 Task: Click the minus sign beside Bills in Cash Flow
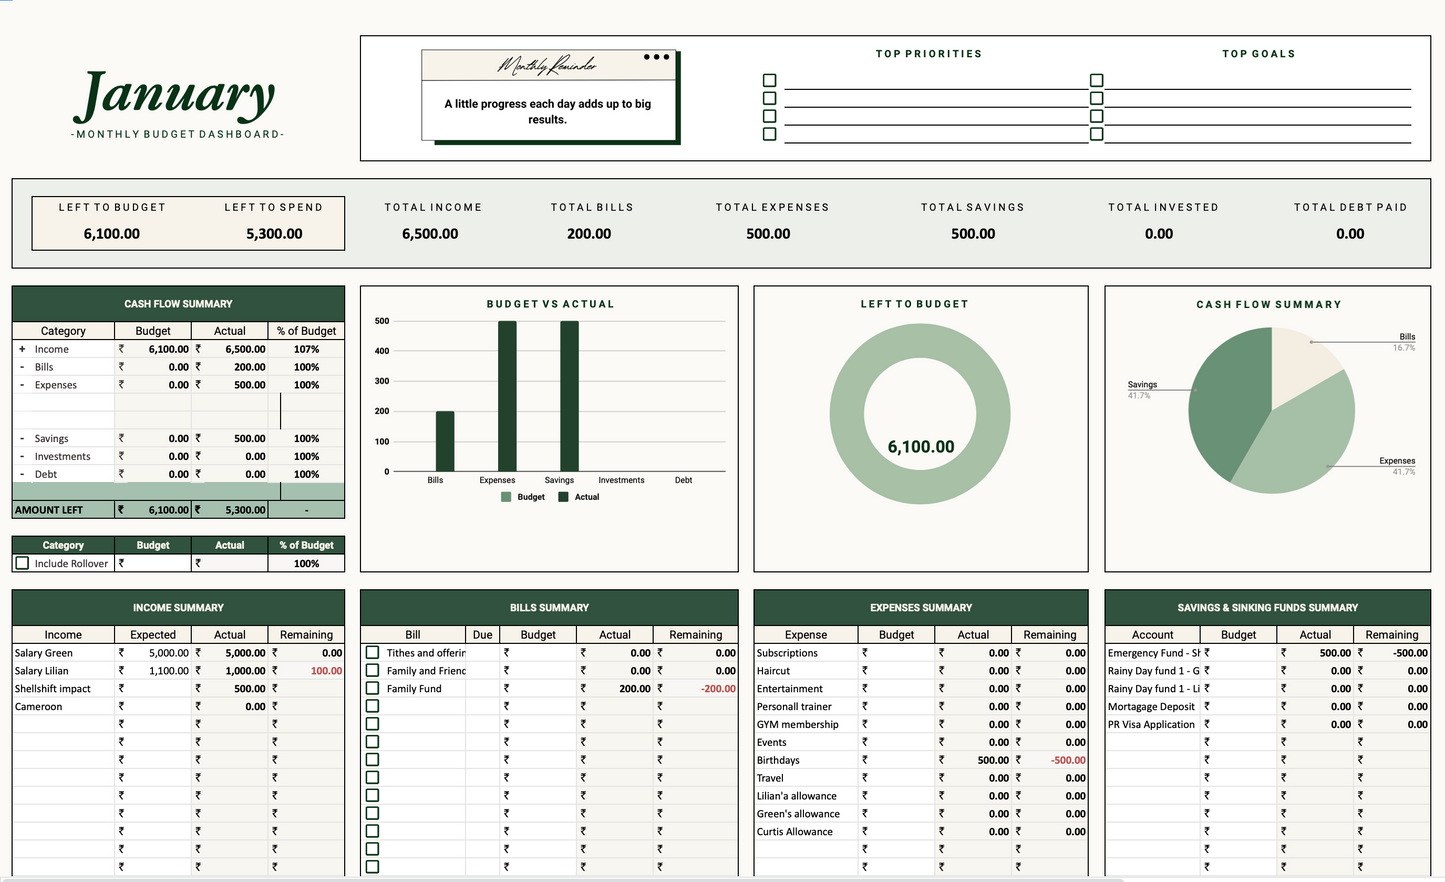tap(22, 367)
